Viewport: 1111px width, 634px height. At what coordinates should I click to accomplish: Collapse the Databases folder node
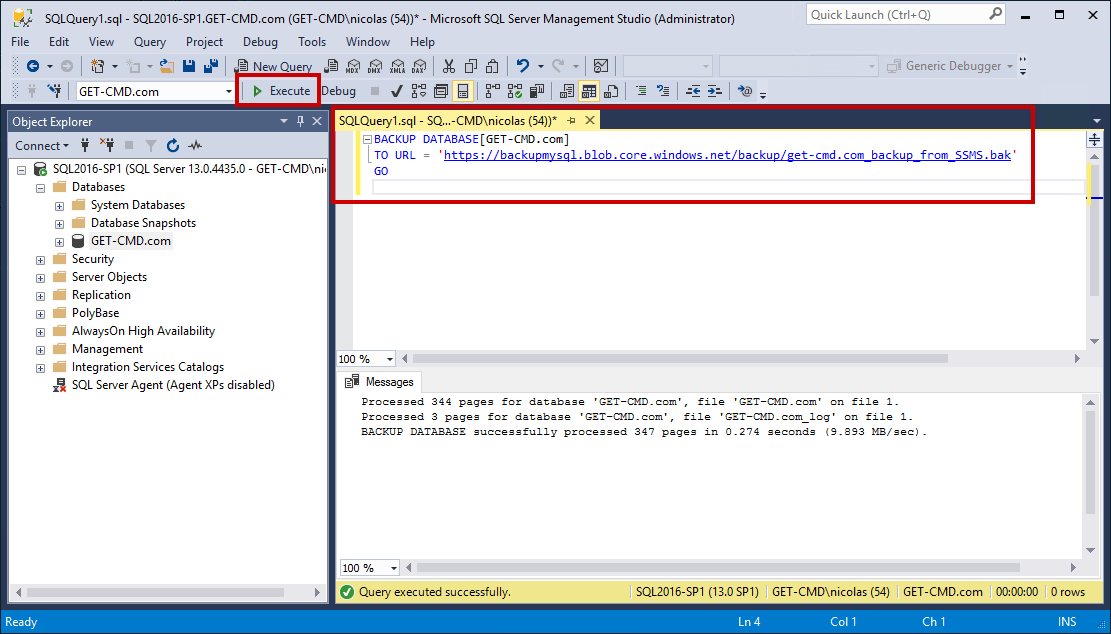40,188
